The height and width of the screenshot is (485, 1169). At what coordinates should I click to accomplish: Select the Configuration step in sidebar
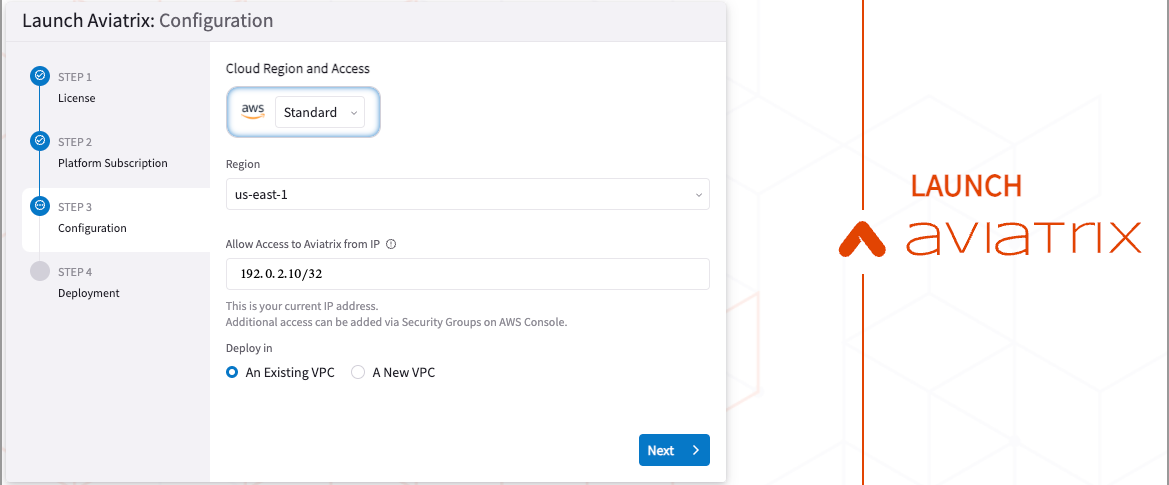click(x=92, y=228)
